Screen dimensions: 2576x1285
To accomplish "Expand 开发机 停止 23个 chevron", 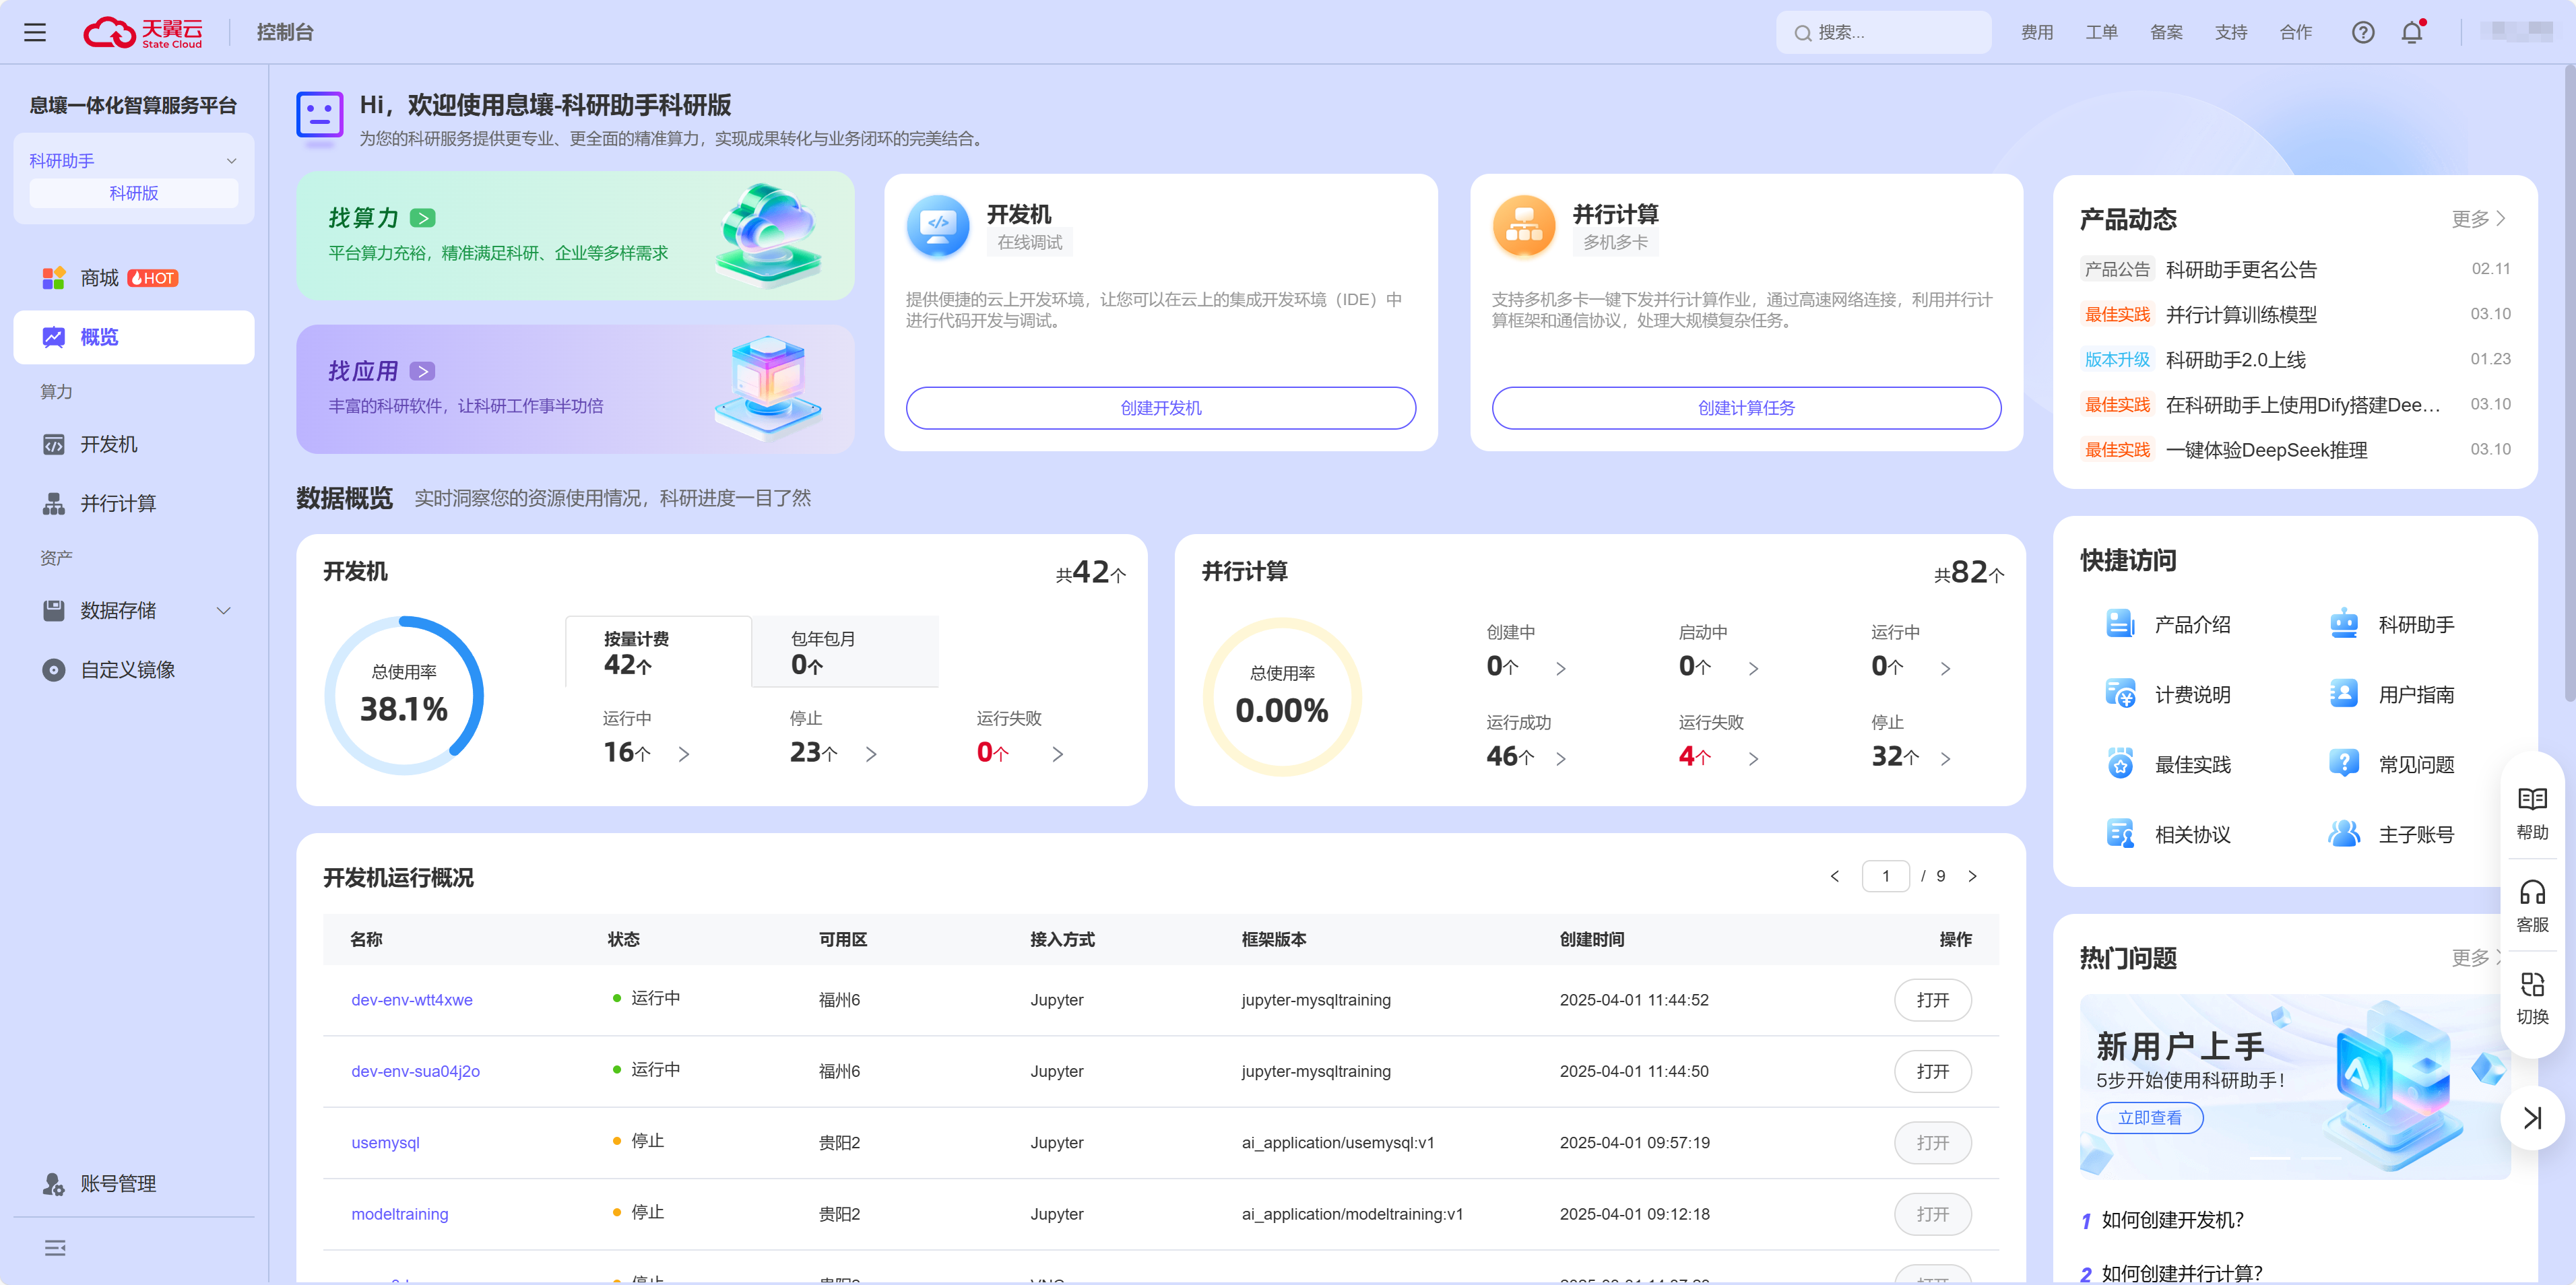I will 870,754.
